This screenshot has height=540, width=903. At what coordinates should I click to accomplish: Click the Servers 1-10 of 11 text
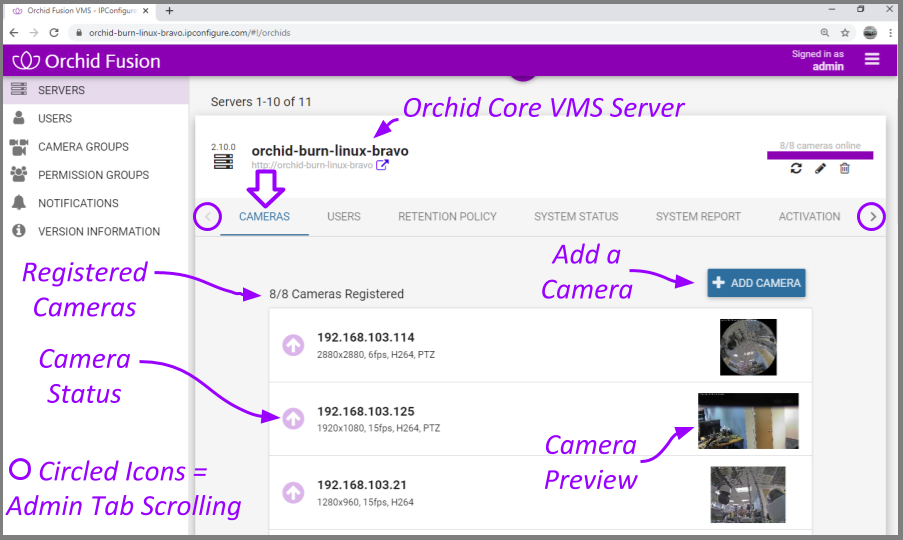coord(261,102)
